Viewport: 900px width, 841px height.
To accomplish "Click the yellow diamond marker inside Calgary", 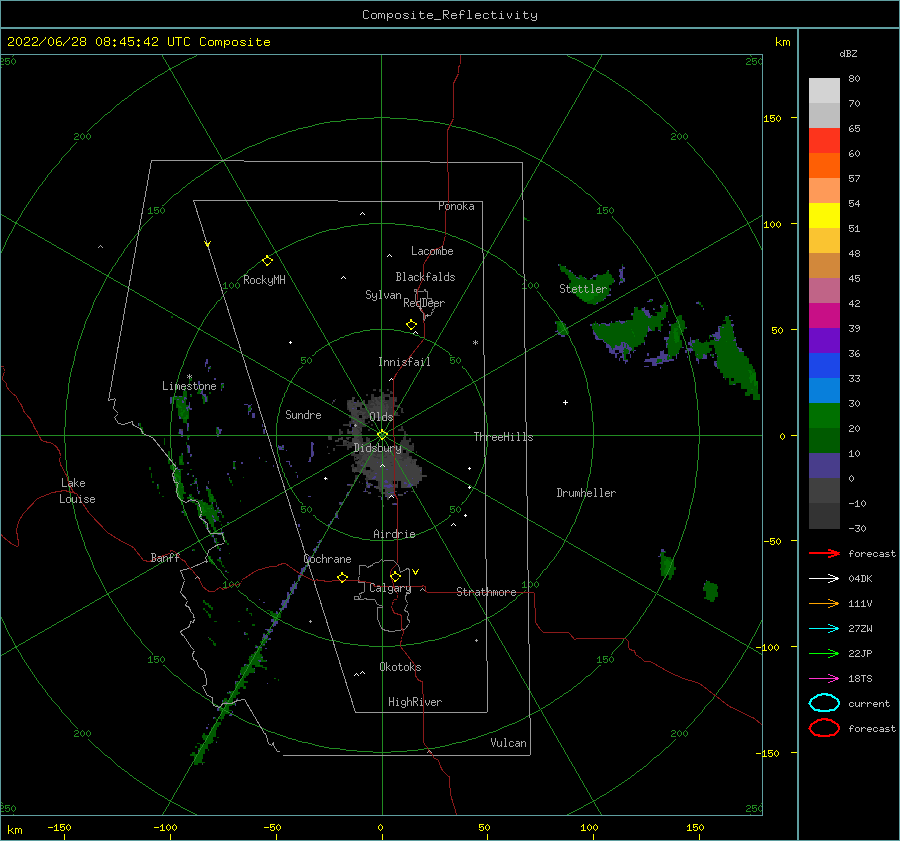I will pos(395,576).
